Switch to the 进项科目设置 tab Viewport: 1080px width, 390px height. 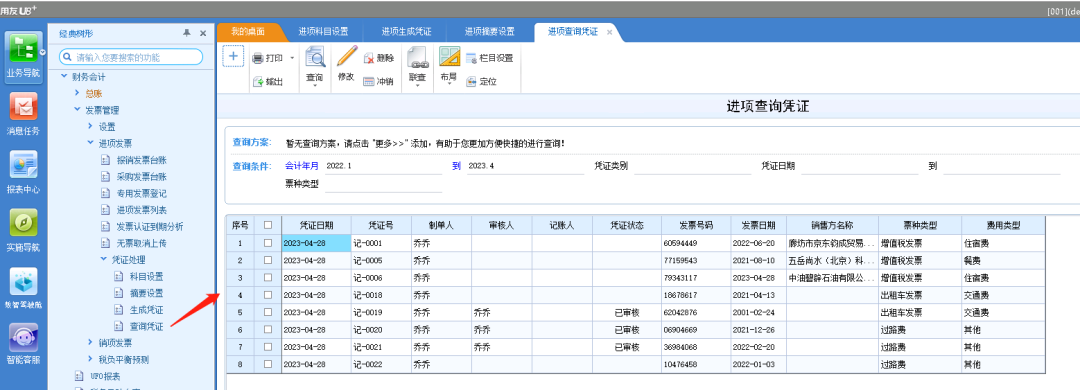[323, 32]
